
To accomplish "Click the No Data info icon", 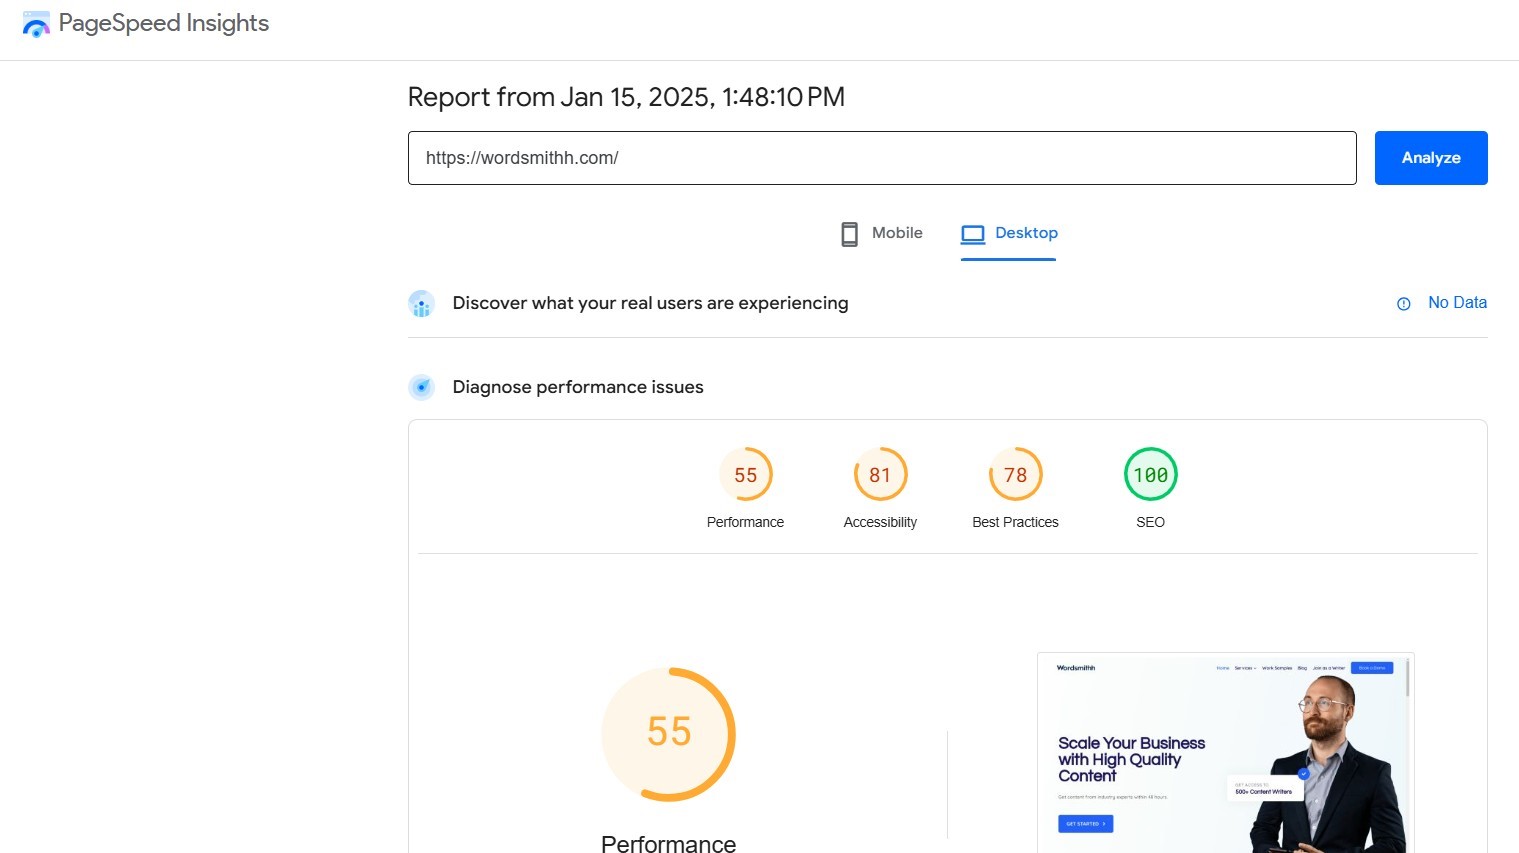I will pos(1404,304).
